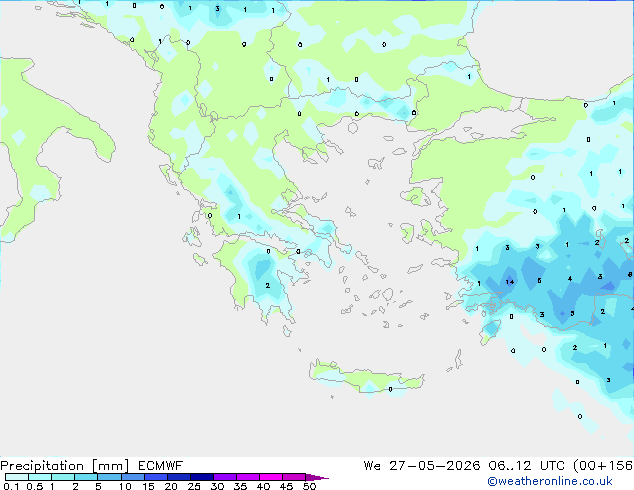
Task: Click the 35–40 mm legend color swatch
Action: tap(247, 477)
